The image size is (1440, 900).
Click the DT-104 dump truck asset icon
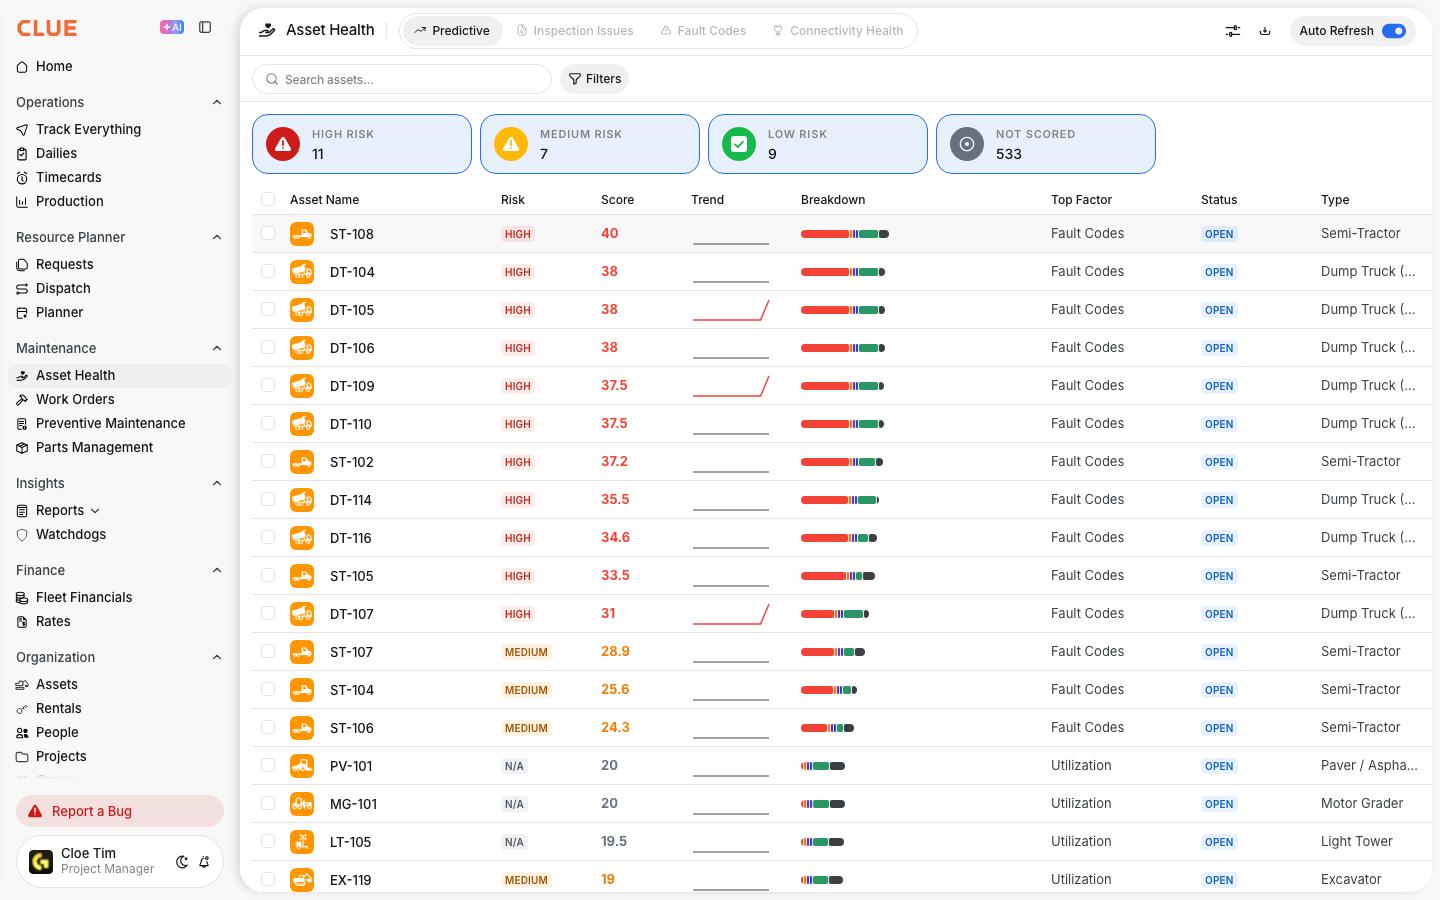(302, 272)
